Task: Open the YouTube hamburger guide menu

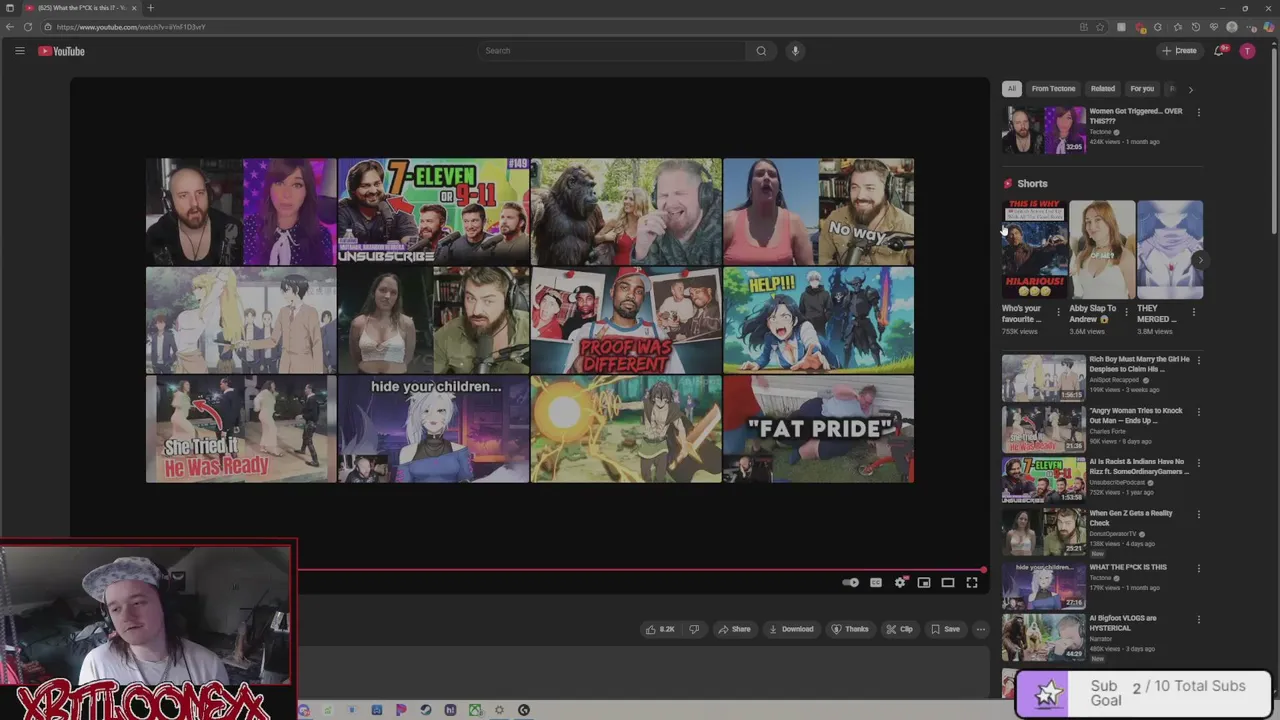Action: coord(19,51)
